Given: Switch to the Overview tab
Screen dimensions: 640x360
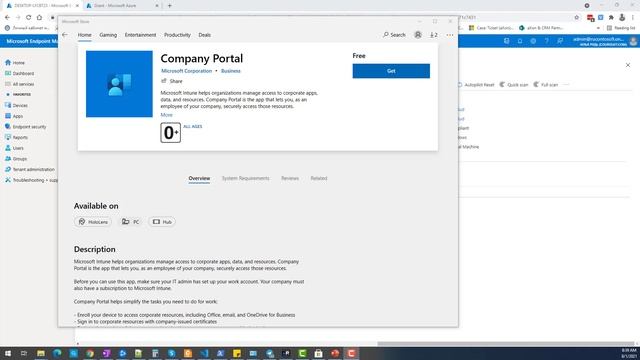Looking at the screenshot, I should 199,178.
